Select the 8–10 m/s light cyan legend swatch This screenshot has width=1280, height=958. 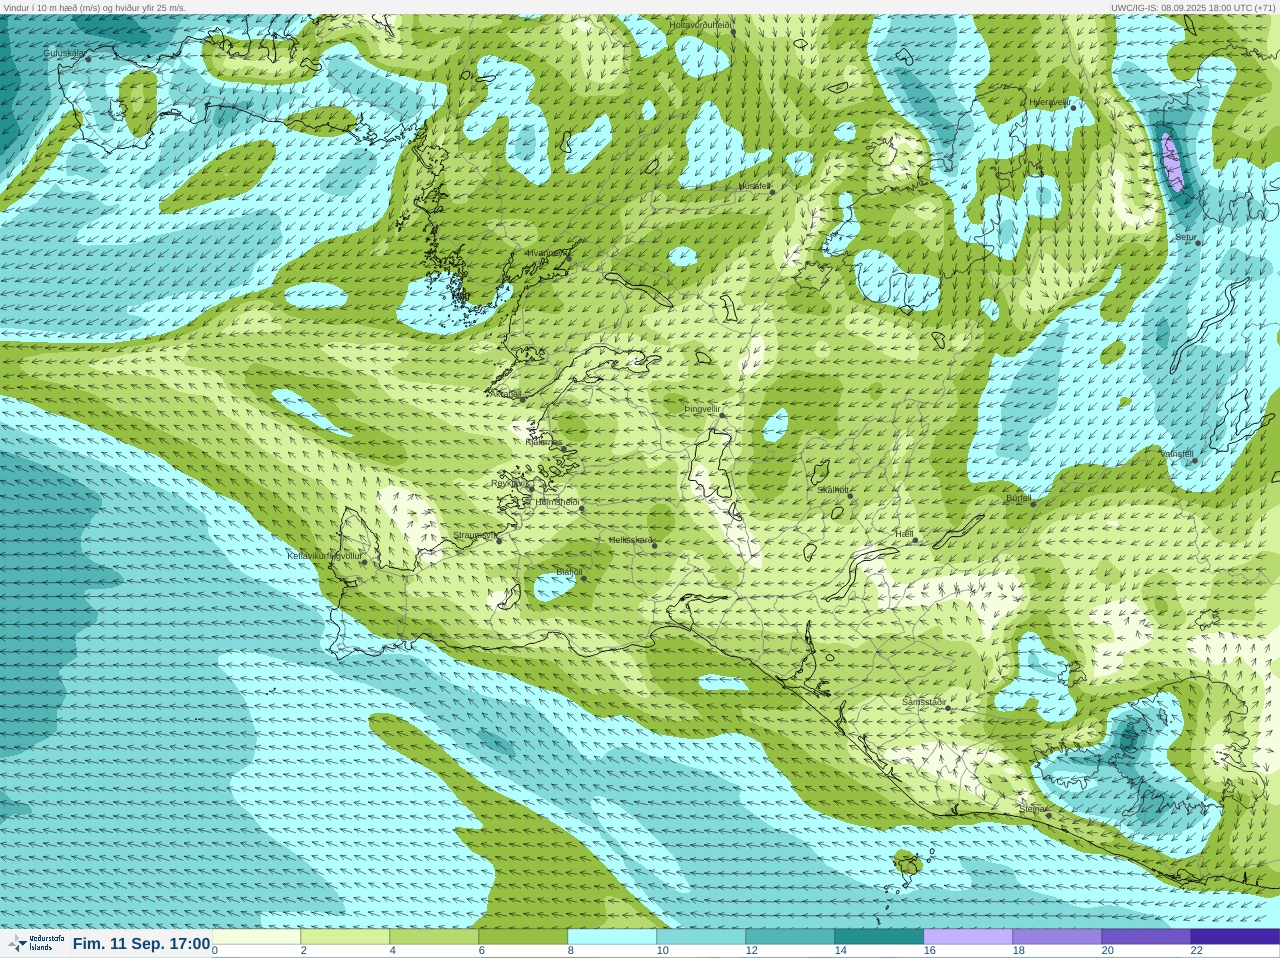pyautogui.click(x=612, y=937)
